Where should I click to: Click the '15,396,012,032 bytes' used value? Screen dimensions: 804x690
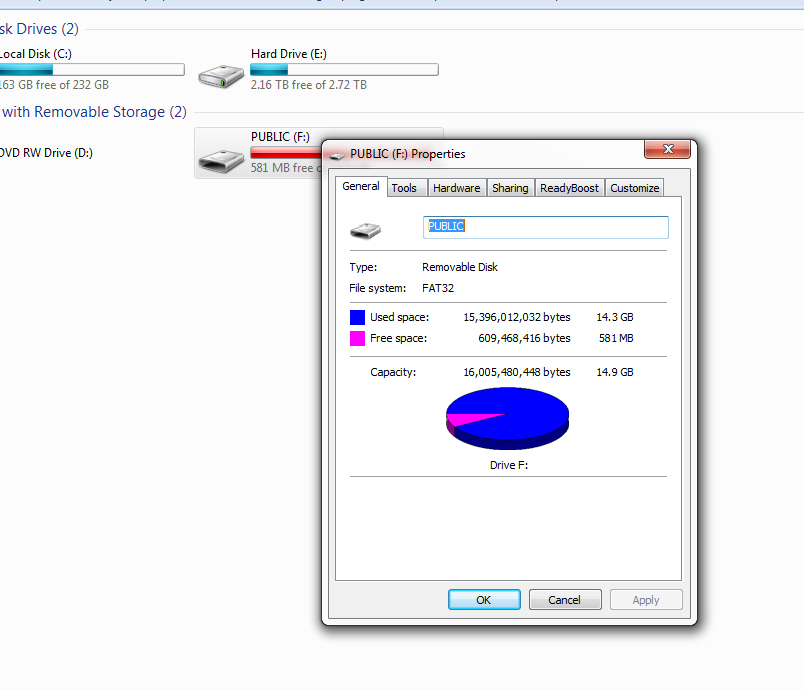click(517, 317)
